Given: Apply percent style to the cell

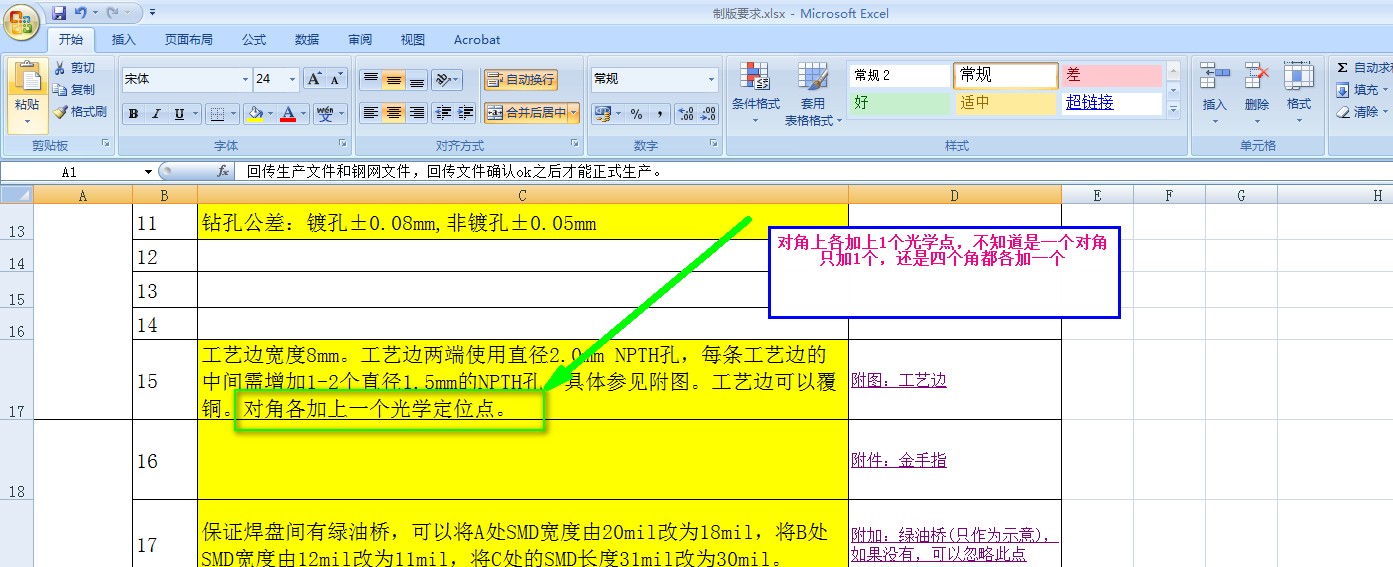Looking at the screenshot, I should click(x=636, y=113).
